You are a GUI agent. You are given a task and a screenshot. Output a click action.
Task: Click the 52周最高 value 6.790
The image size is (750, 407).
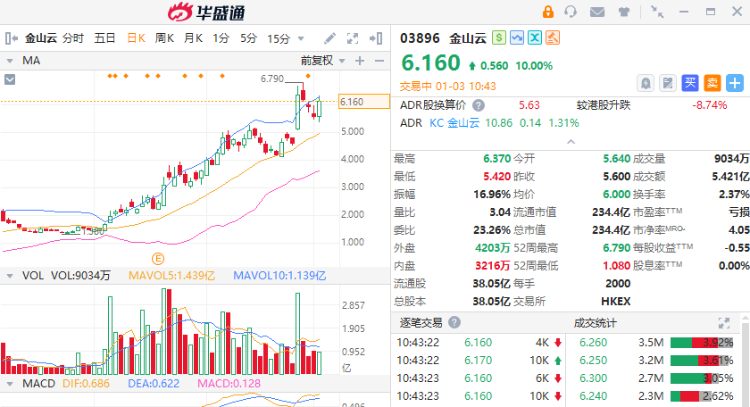[617, 248]
